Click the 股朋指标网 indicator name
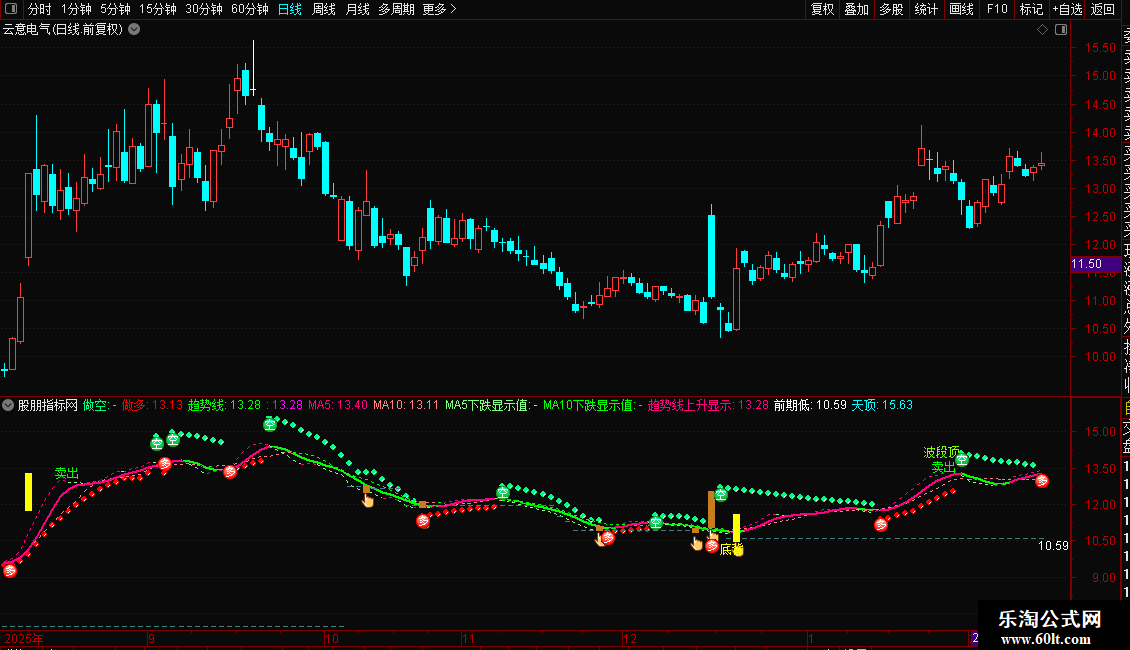 click(48, 405)
